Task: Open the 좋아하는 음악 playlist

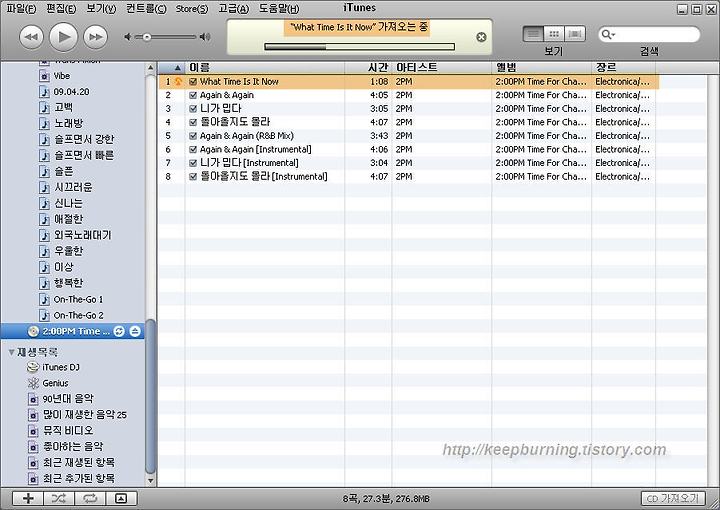Action: (66, 447)
